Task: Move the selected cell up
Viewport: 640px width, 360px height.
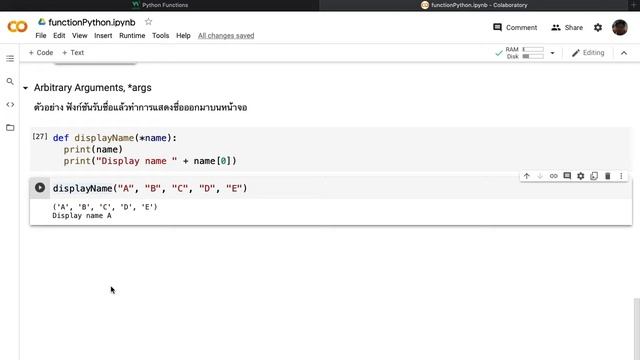Action: (x=527, y=176)
